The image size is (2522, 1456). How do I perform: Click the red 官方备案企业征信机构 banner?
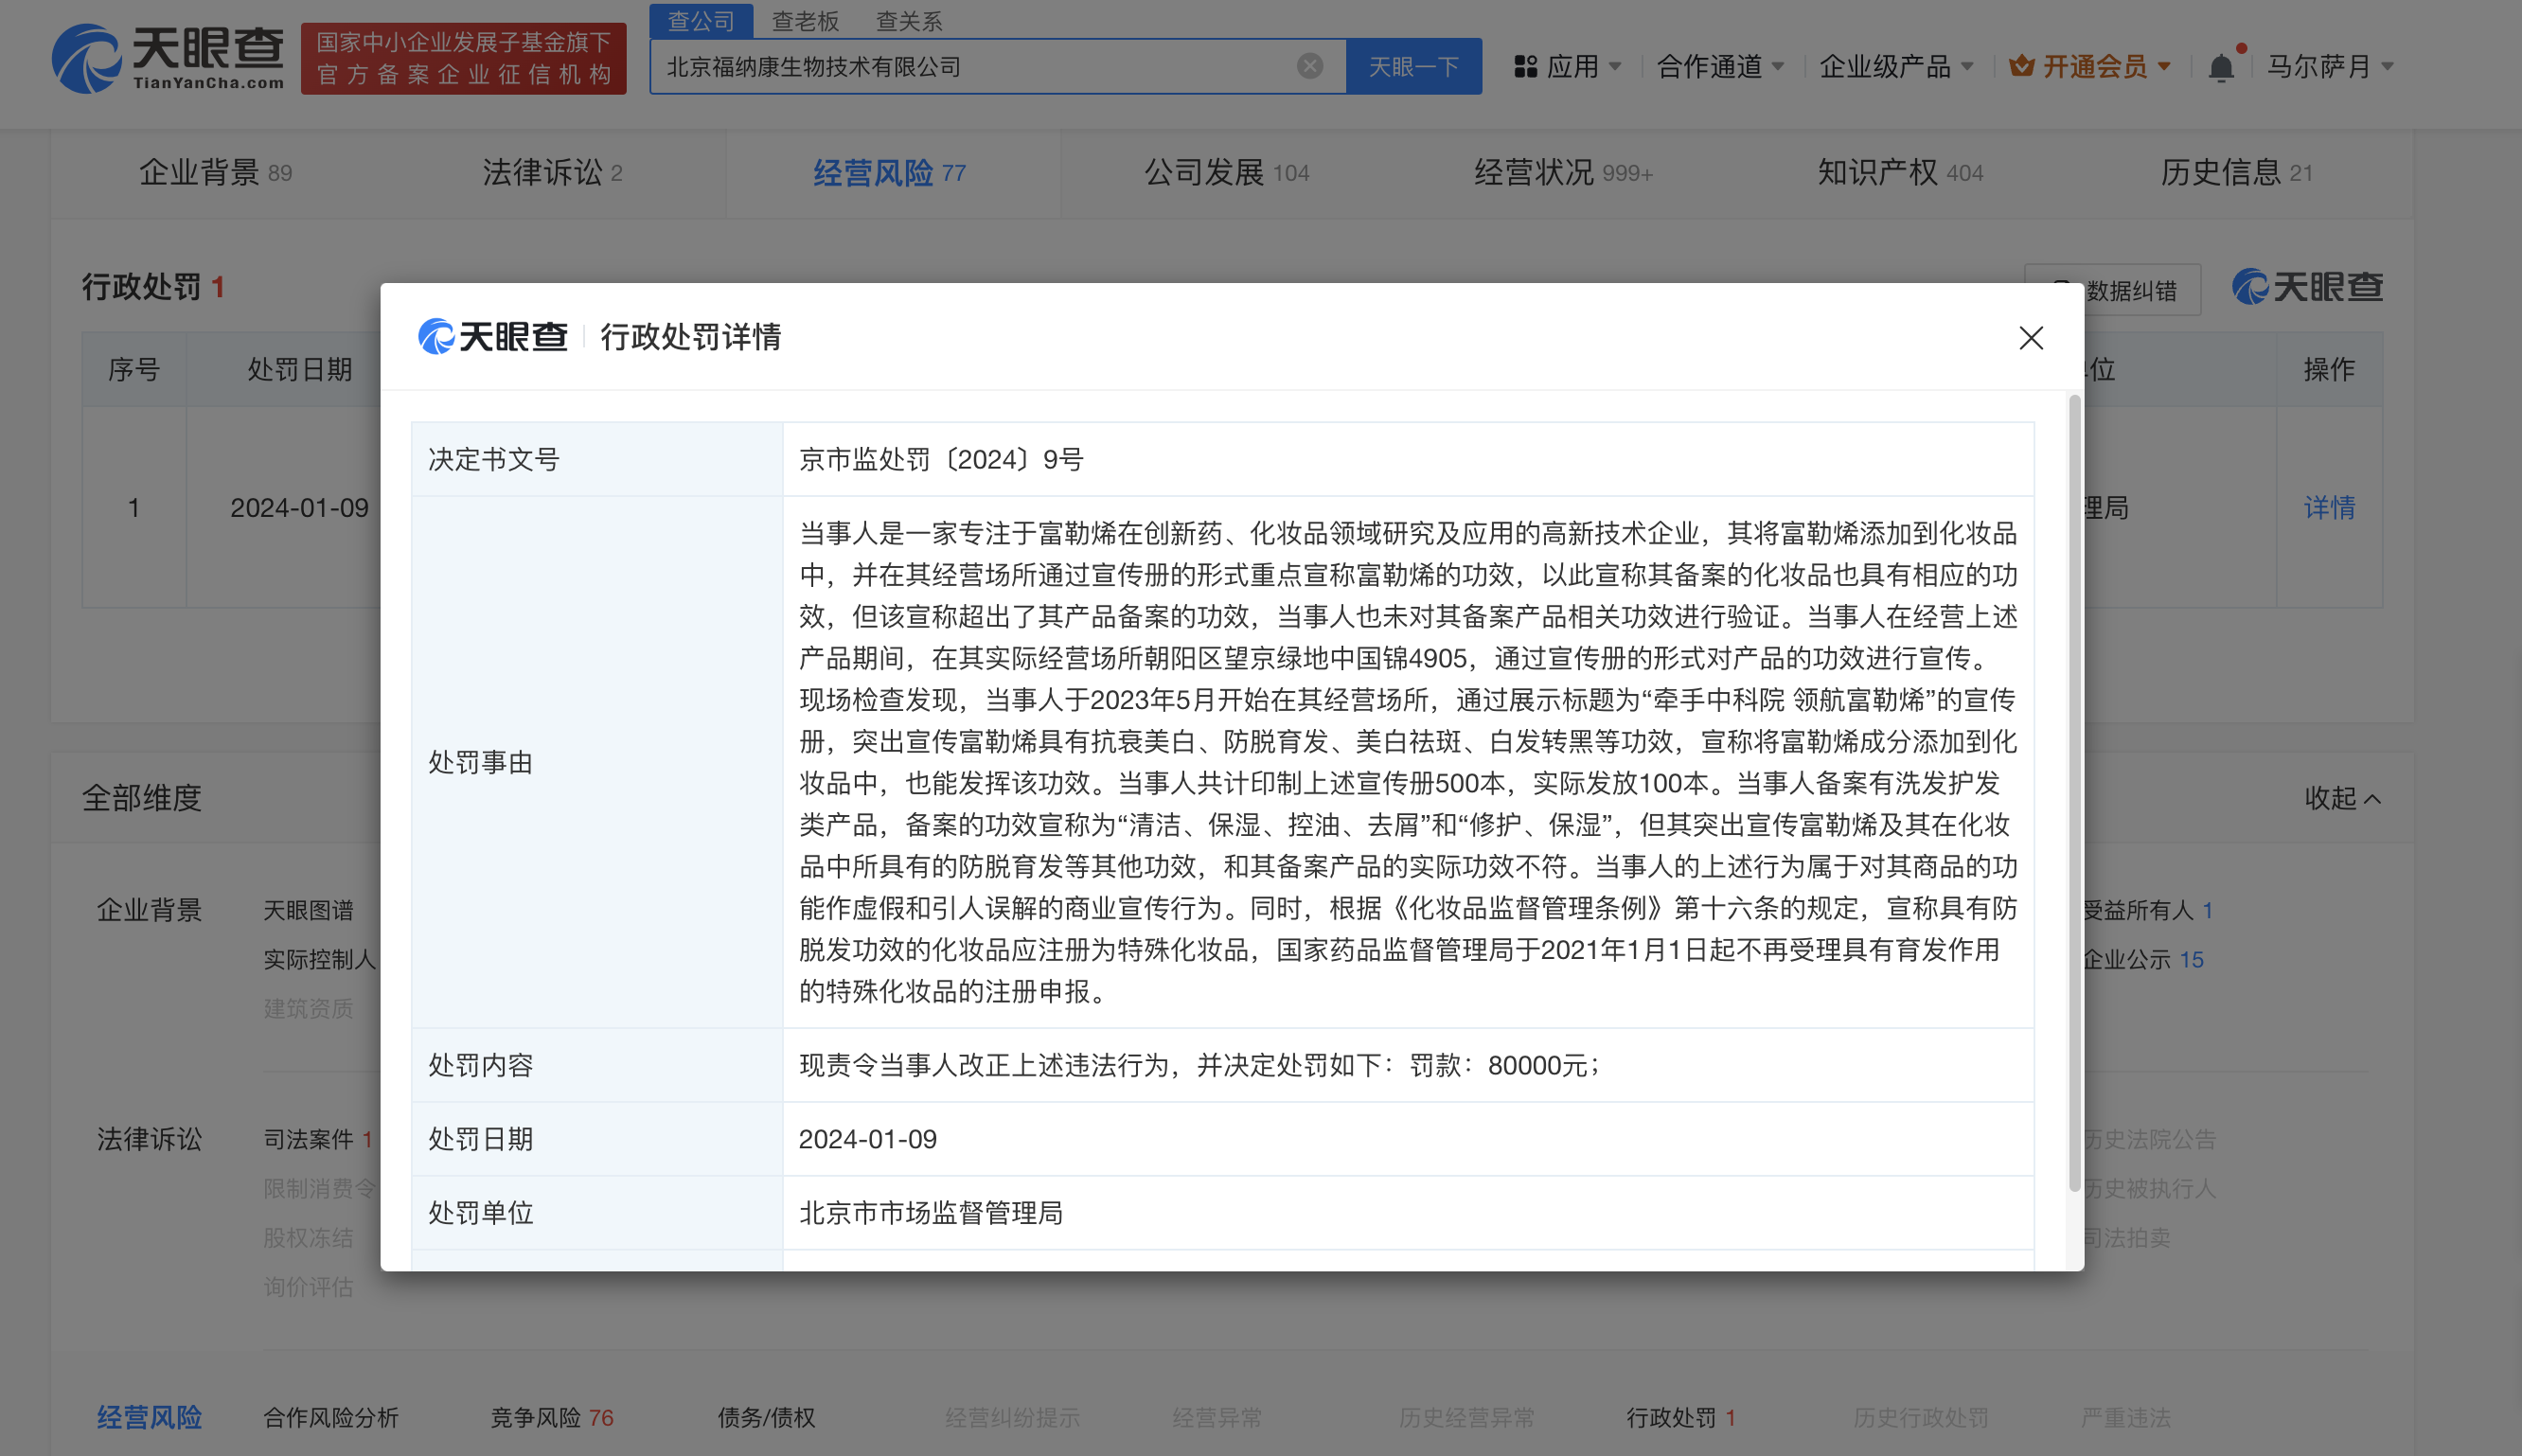(x=463, y=58)
